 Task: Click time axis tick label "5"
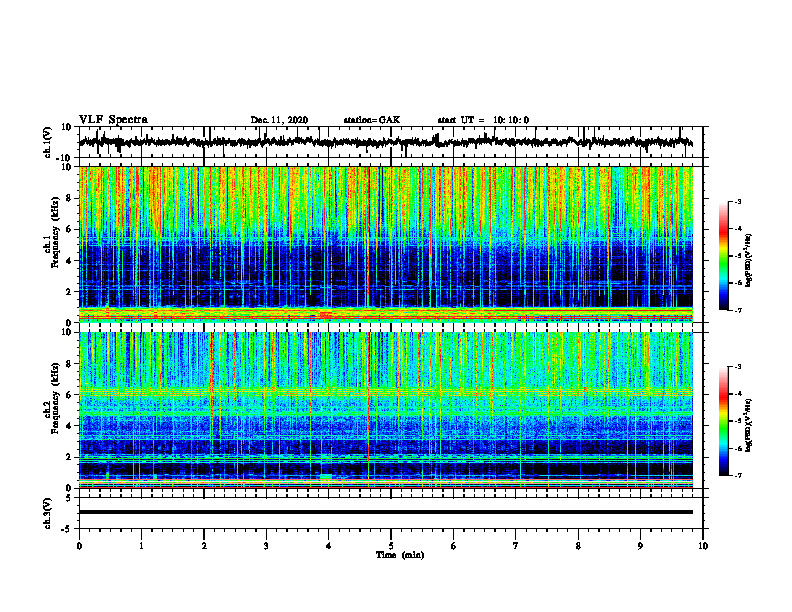click(391, 546)
